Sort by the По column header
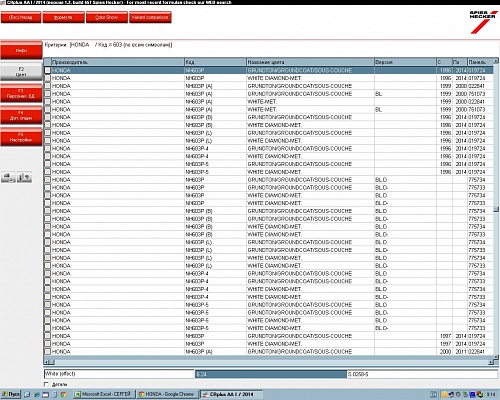The image size is (500, 400). point(460,62)
